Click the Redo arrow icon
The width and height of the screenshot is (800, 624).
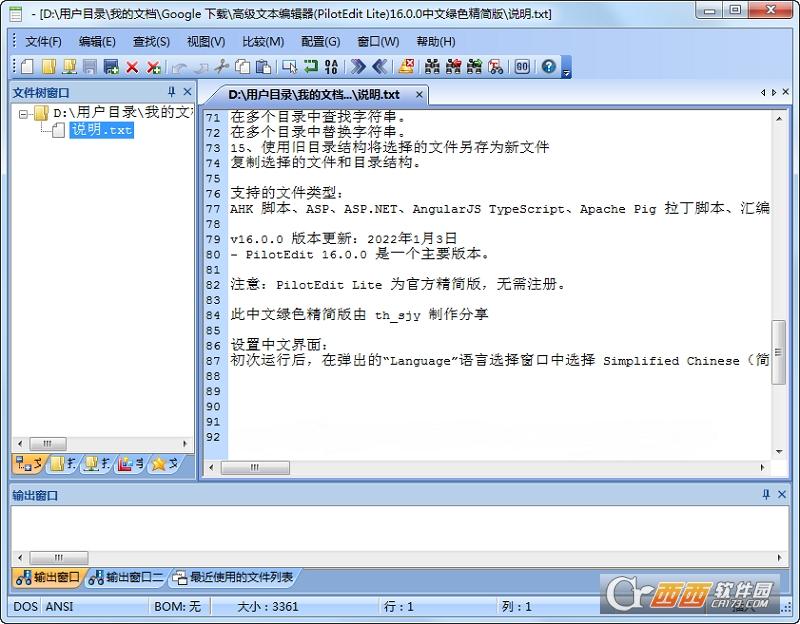coord(201,67)
